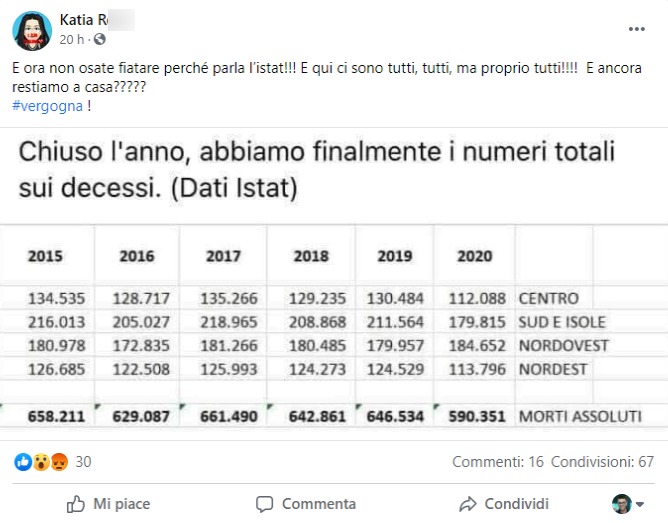668x523 pixels.
Task: View the list of 30 reactions
Action: coord(83,462)
